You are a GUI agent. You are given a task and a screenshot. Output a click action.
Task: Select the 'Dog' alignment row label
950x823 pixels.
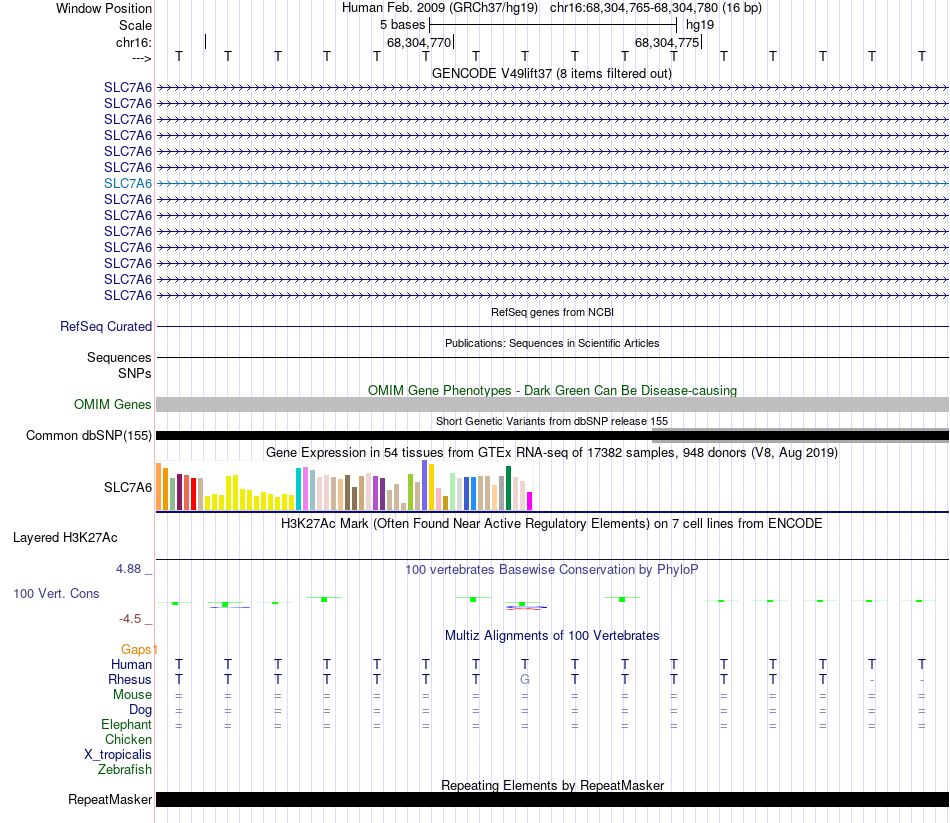click(141, 710)
